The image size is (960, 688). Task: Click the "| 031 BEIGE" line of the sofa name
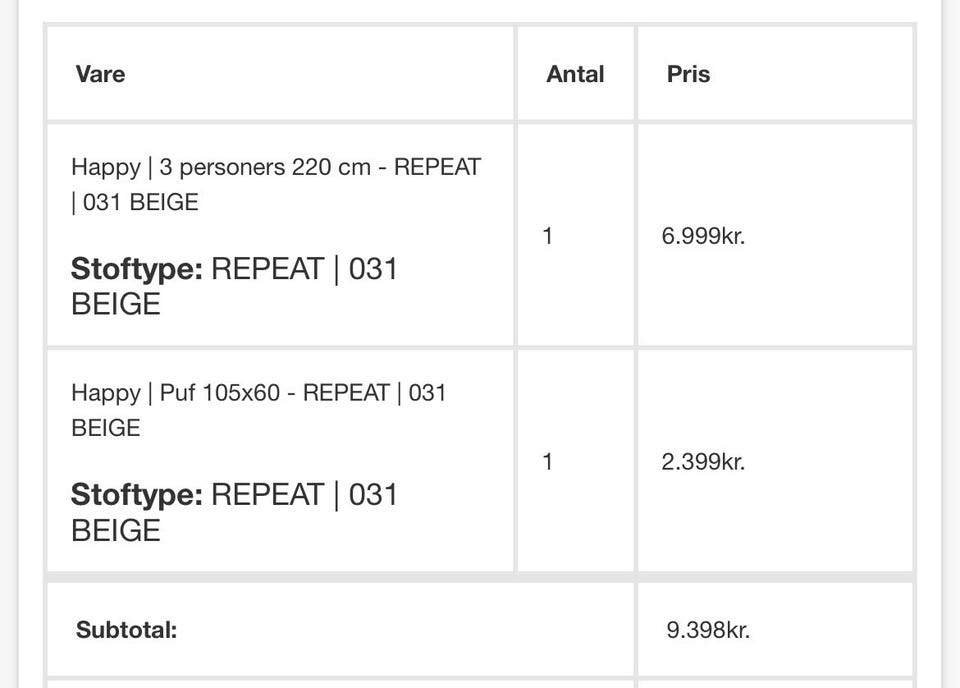135,202
